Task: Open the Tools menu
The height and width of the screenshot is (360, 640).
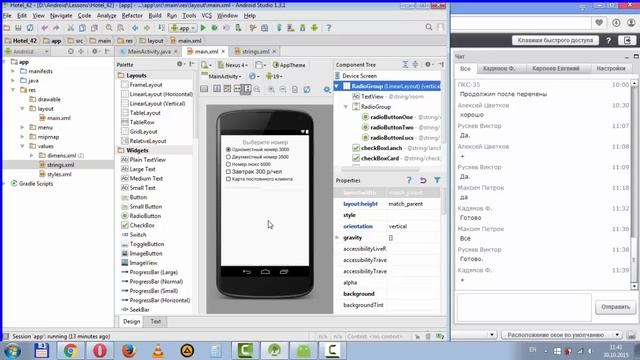Action: 189,16
